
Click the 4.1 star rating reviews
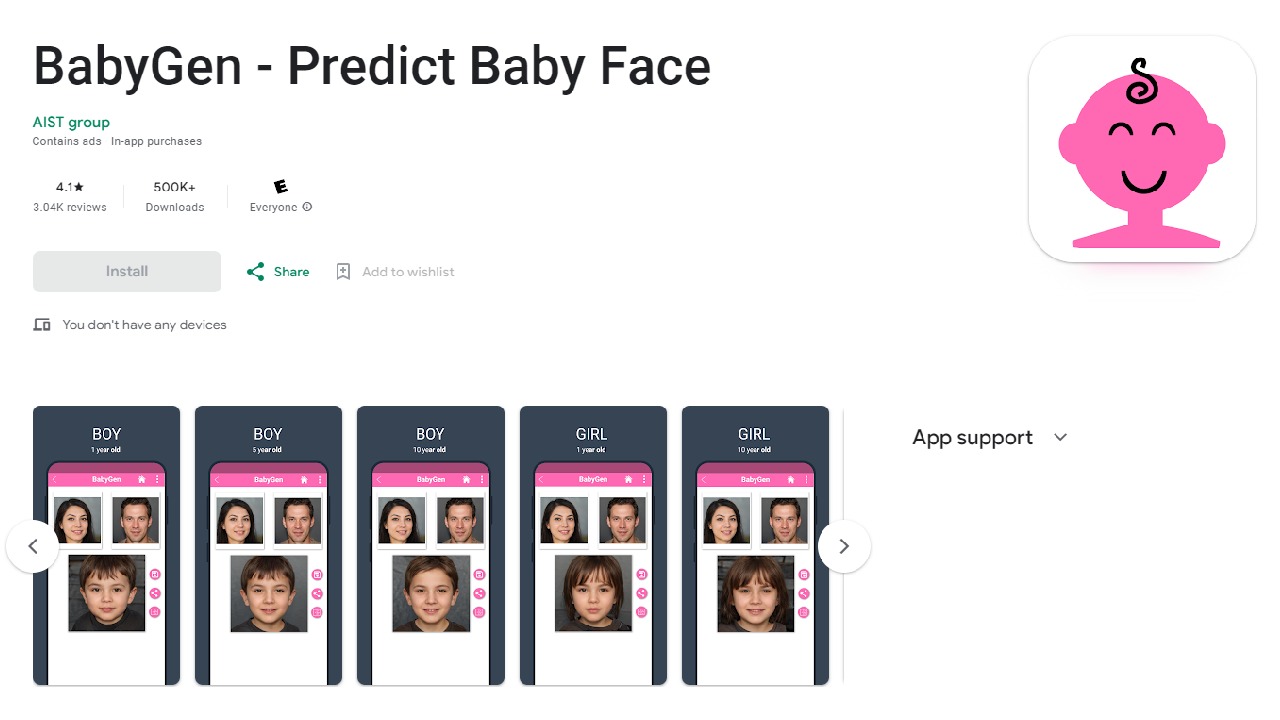pos(70,196)
